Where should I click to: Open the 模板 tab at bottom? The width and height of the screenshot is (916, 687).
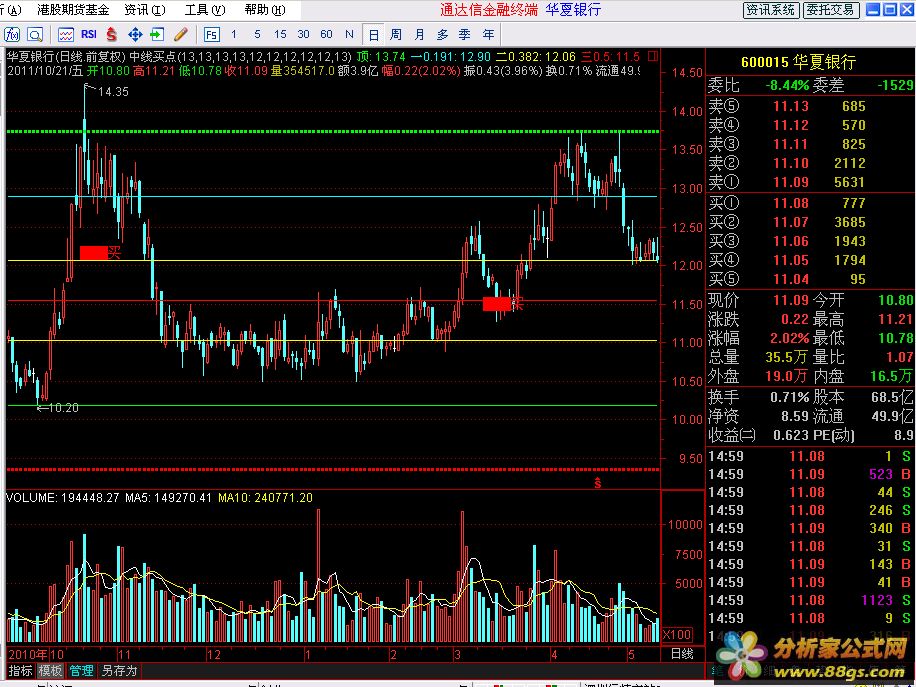click(51, 671)
